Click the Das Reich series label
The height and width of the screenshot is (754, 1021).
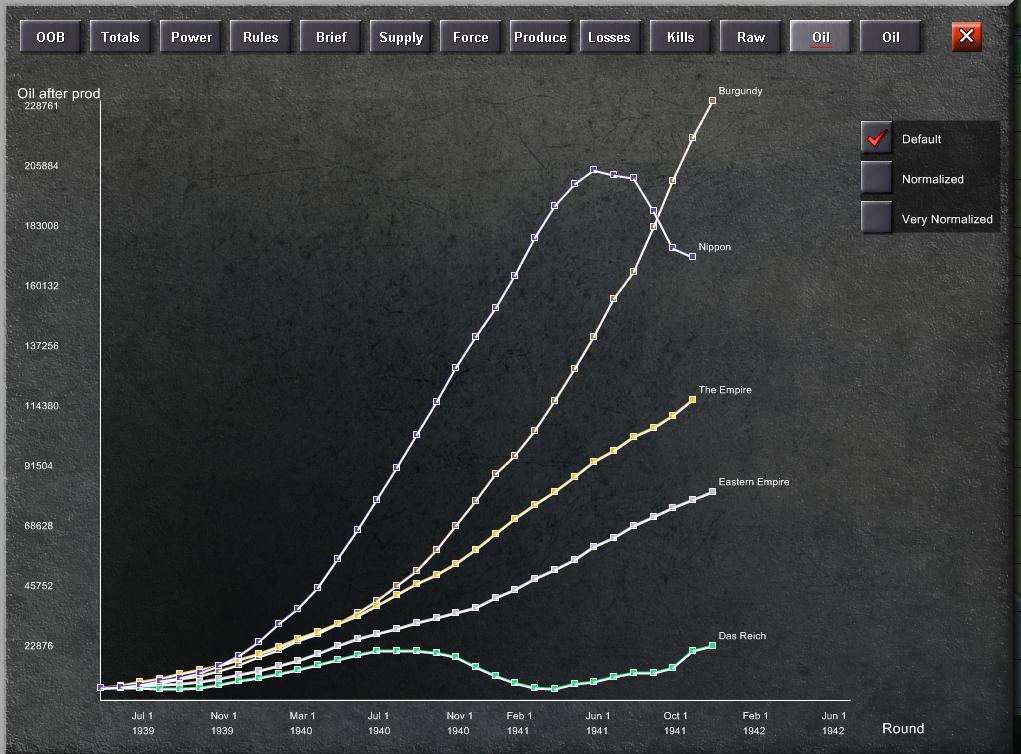742,635
